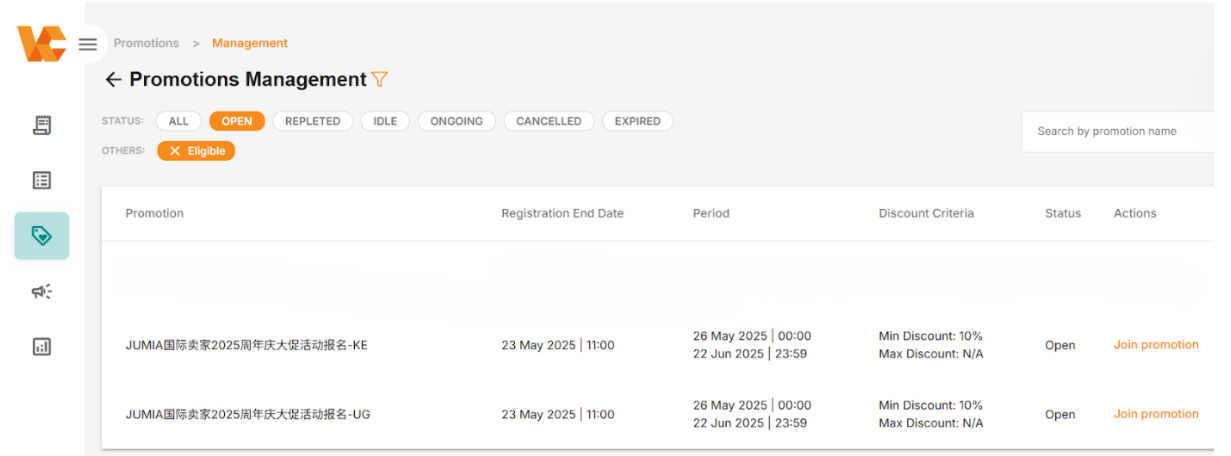Open the product list sidebar icon
The width and height of the screenshot is (1231, 456).
click(x=42, y=180)
